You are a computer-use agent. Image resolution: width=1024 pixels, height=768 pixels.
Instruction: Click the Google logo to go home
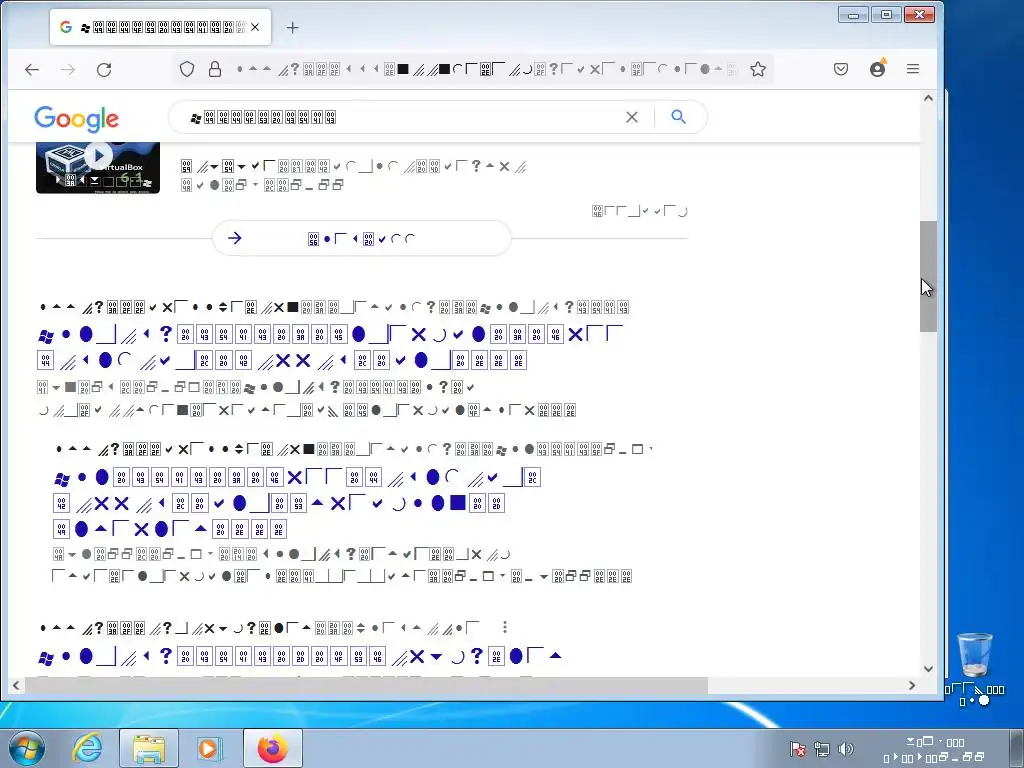(x=76, y=118)
